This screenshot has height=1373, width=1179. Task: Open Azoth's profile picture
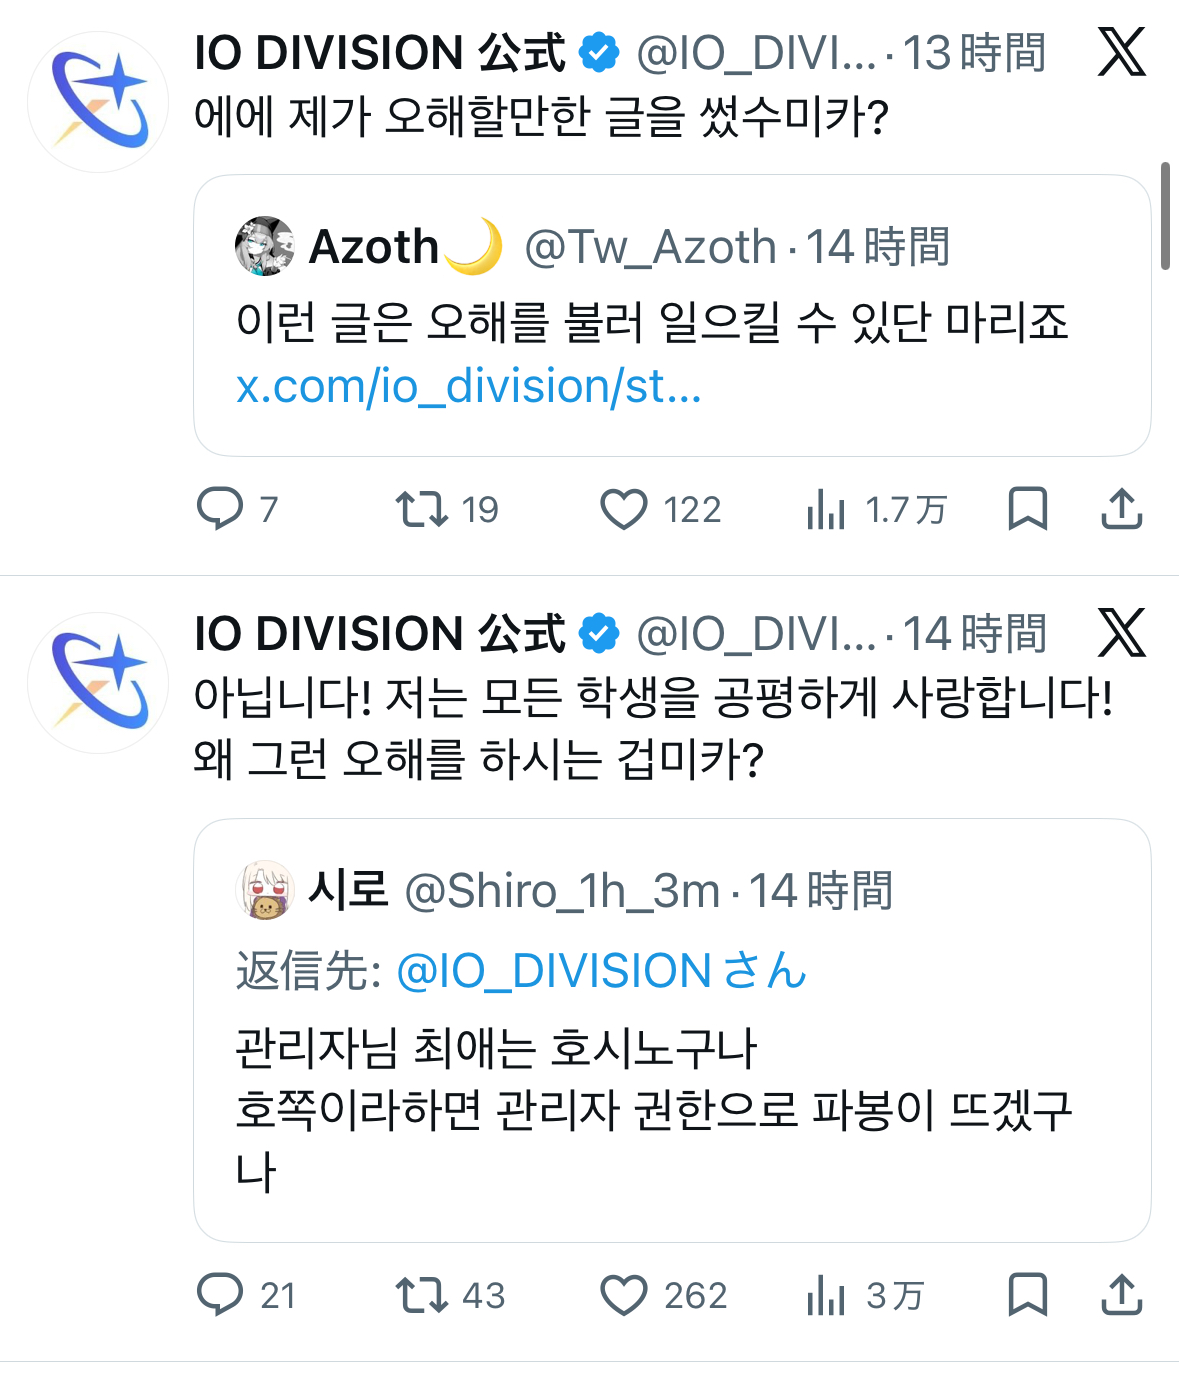264,246
